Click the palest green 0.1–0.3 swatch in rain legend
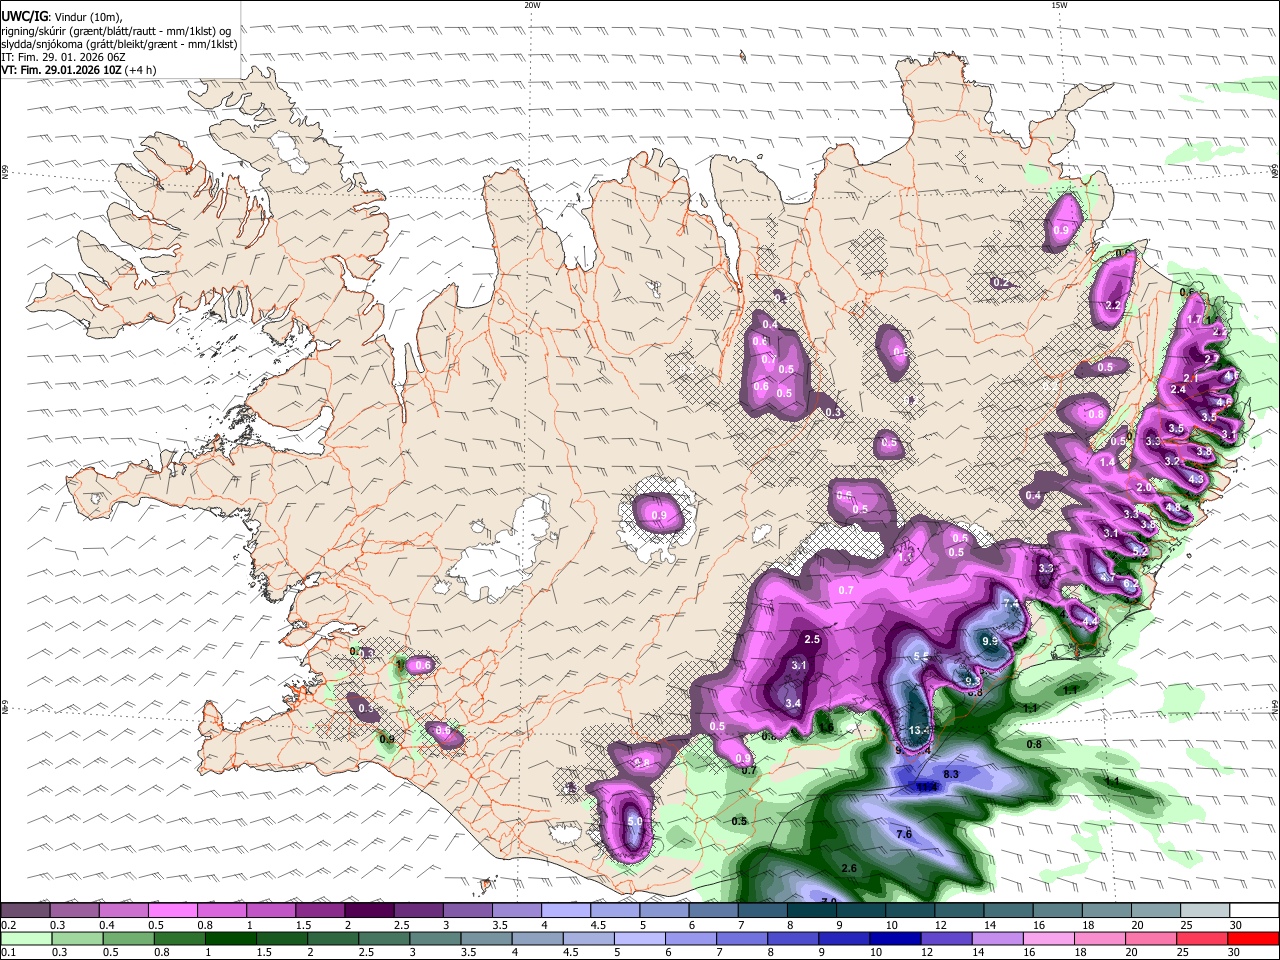Screen dimensions: 1280x960 [x=25, y=938]
